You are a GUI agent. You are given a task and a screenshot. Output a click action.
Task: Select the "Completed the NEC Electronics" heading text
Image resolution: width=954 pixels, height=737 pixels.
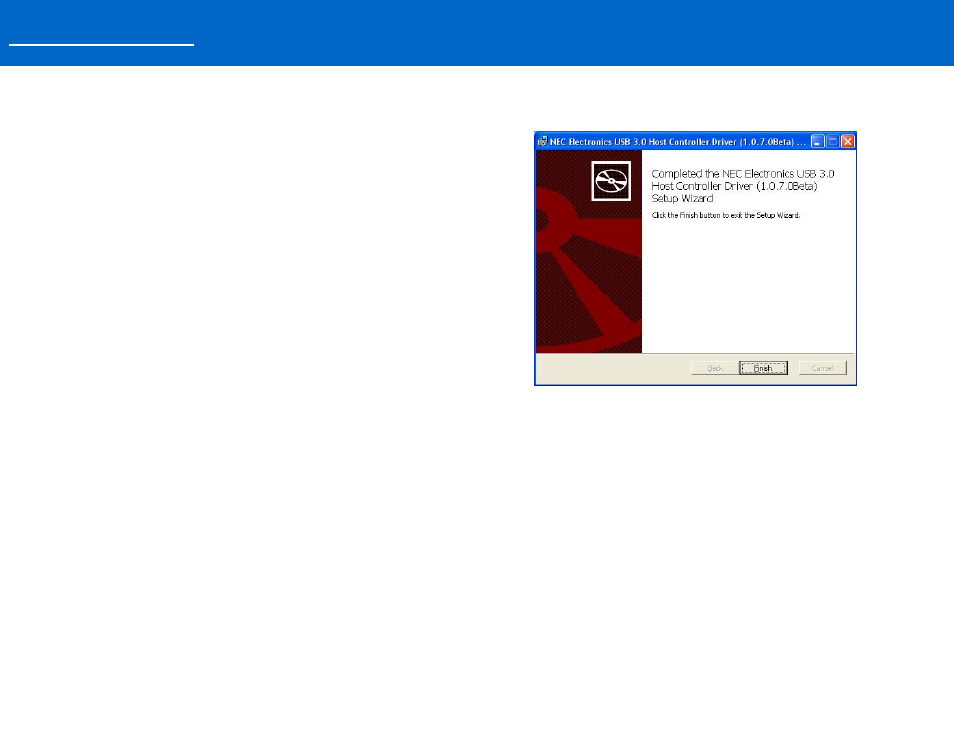click(x=743, y=186)
